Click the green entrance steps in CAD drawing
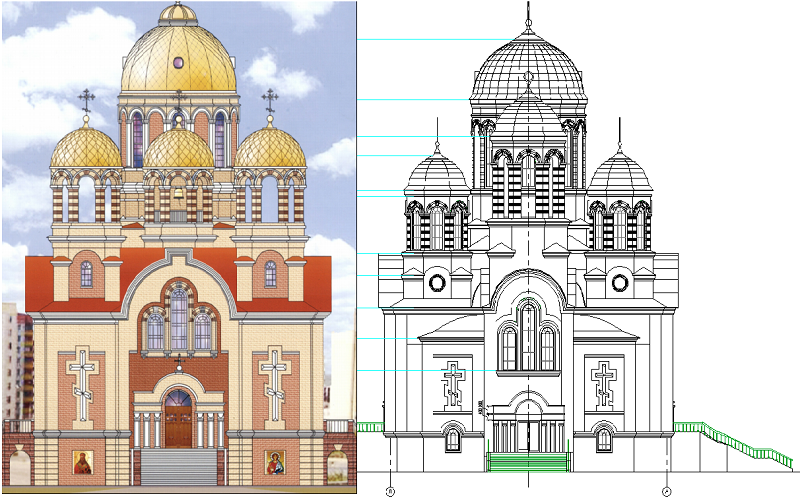 (x=528, y=461)
